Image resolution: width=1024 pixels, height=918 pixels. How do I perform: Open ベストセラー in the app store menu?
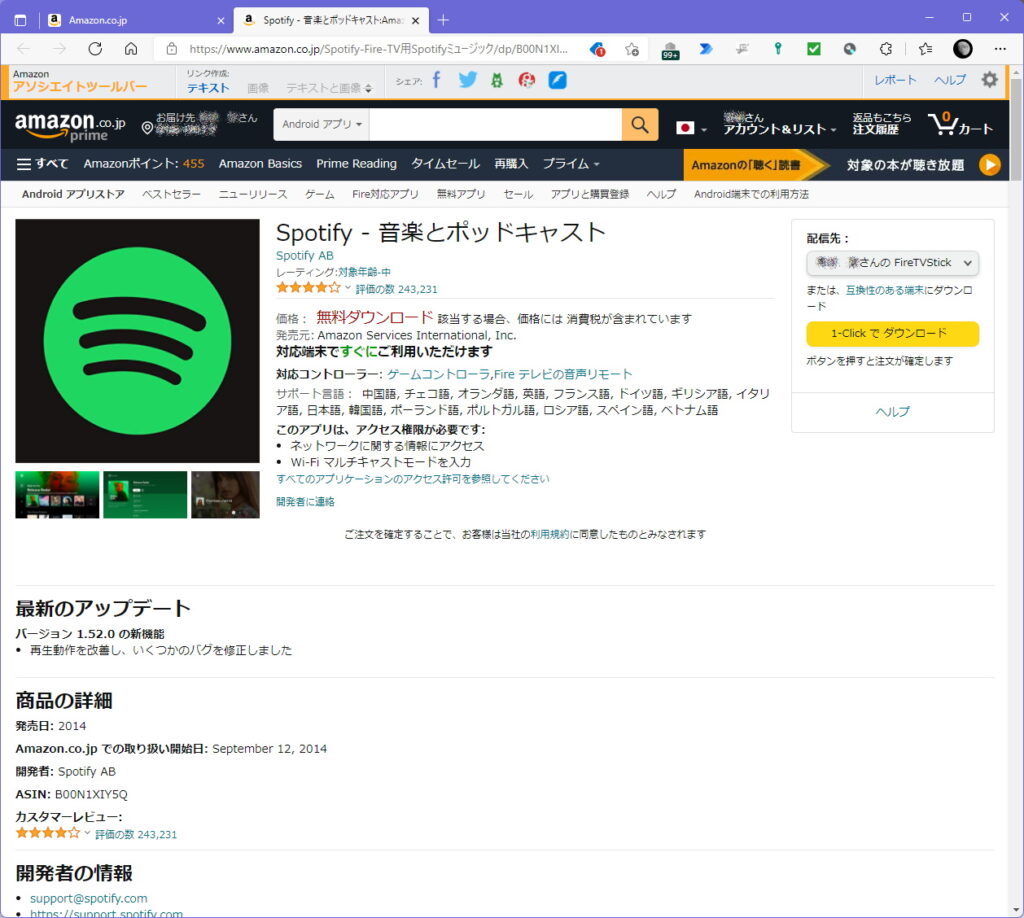(x=171, y=194)
